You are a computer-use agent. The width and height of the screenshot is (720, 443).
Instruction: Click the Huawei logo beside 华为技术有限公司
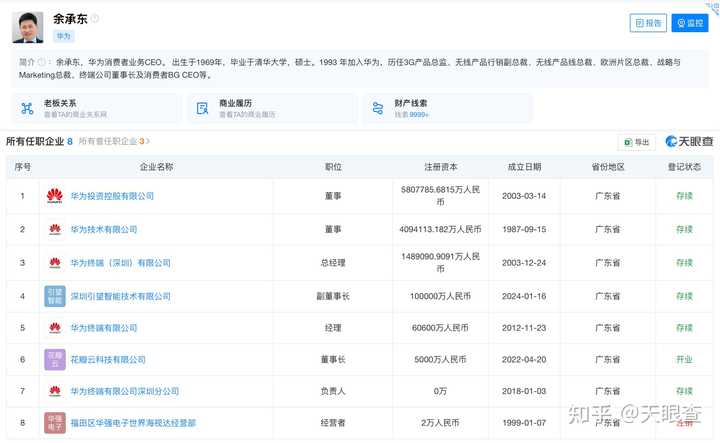[x=55, y=229]
